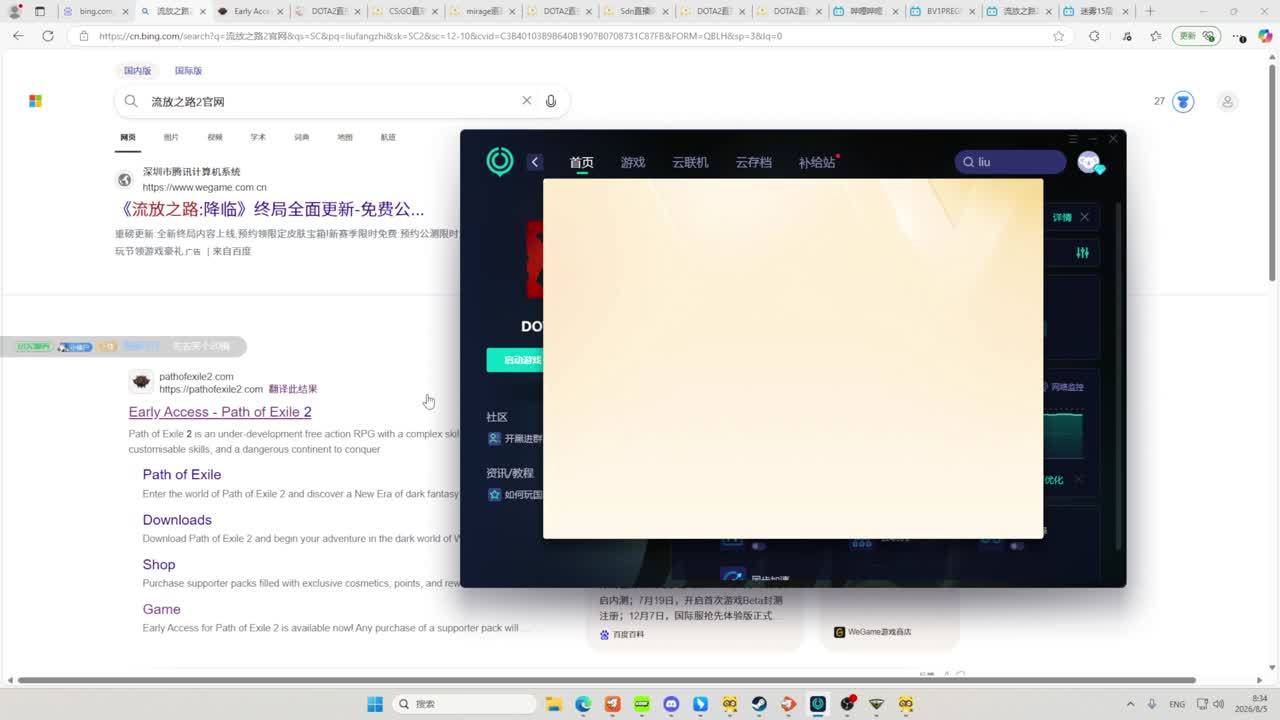Screen dimensions: 1280x720
Task: Open the accelerator hamburger menu
Action: 1073,139
